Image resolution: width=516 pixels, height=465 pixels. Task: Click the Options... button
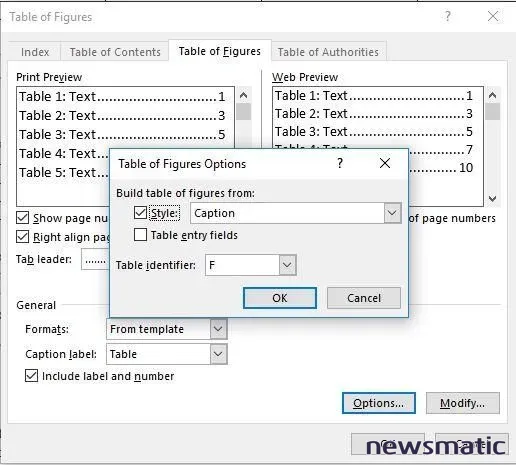coord(379,403)
